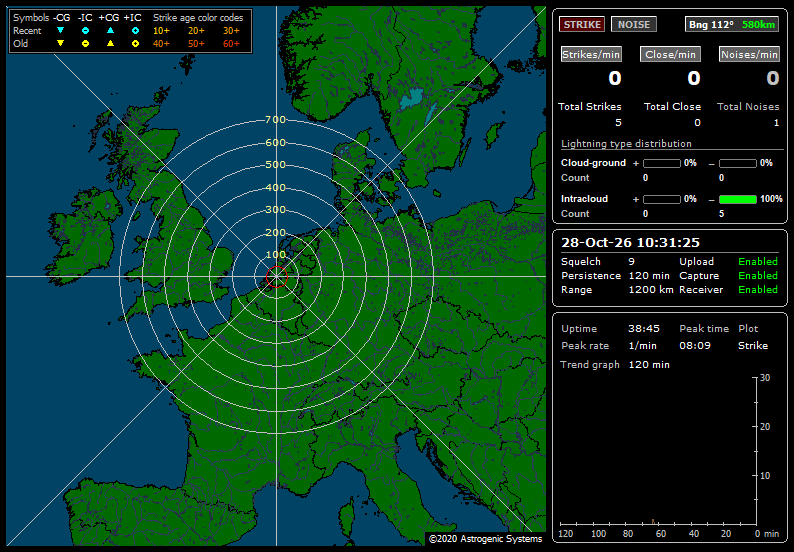
Task: Click the Squelch value 9
Action: point(631,262)
